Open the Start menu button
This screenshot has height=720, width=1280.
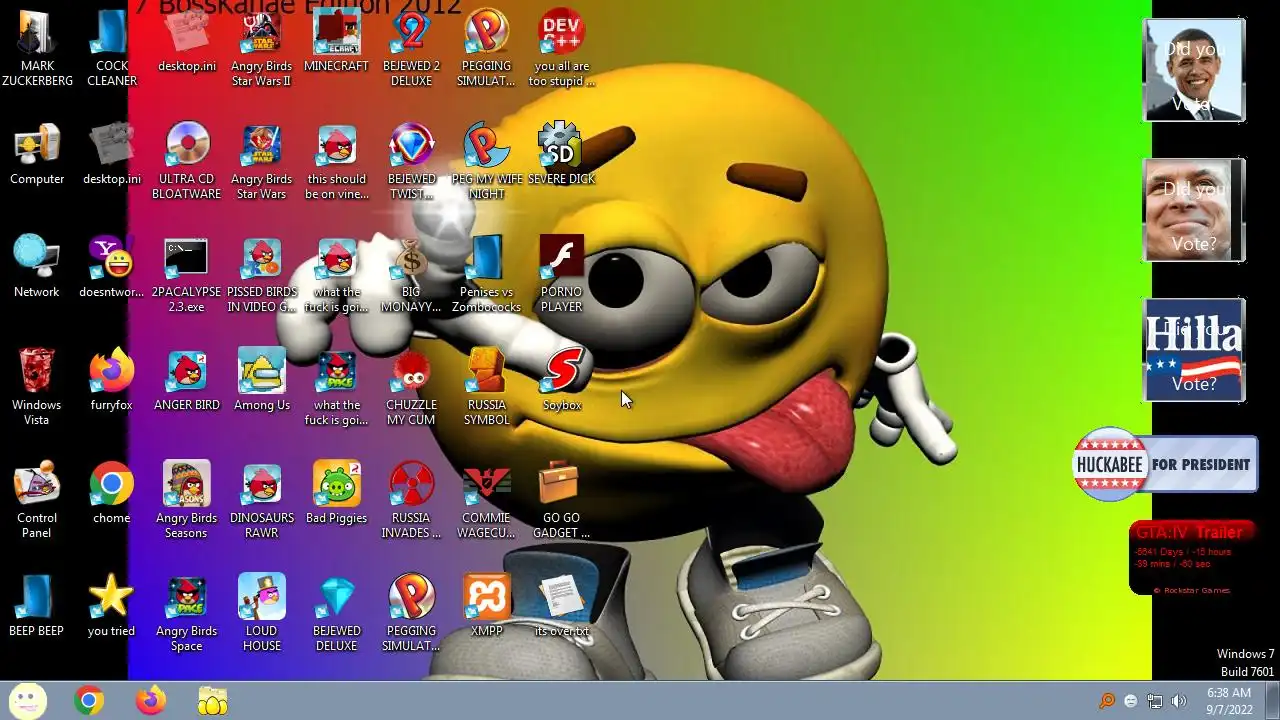coord(28,701)
